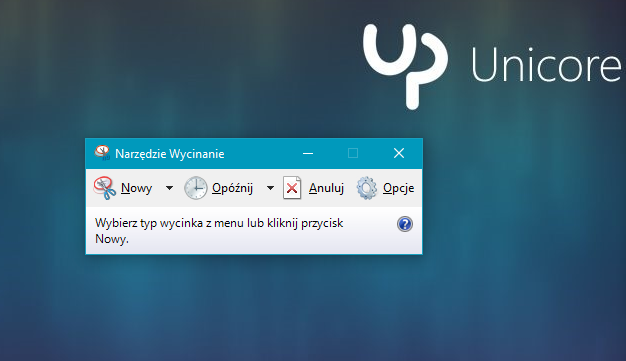
Task: Click the Unicore text on the desktop
Action: coord(546,64)
